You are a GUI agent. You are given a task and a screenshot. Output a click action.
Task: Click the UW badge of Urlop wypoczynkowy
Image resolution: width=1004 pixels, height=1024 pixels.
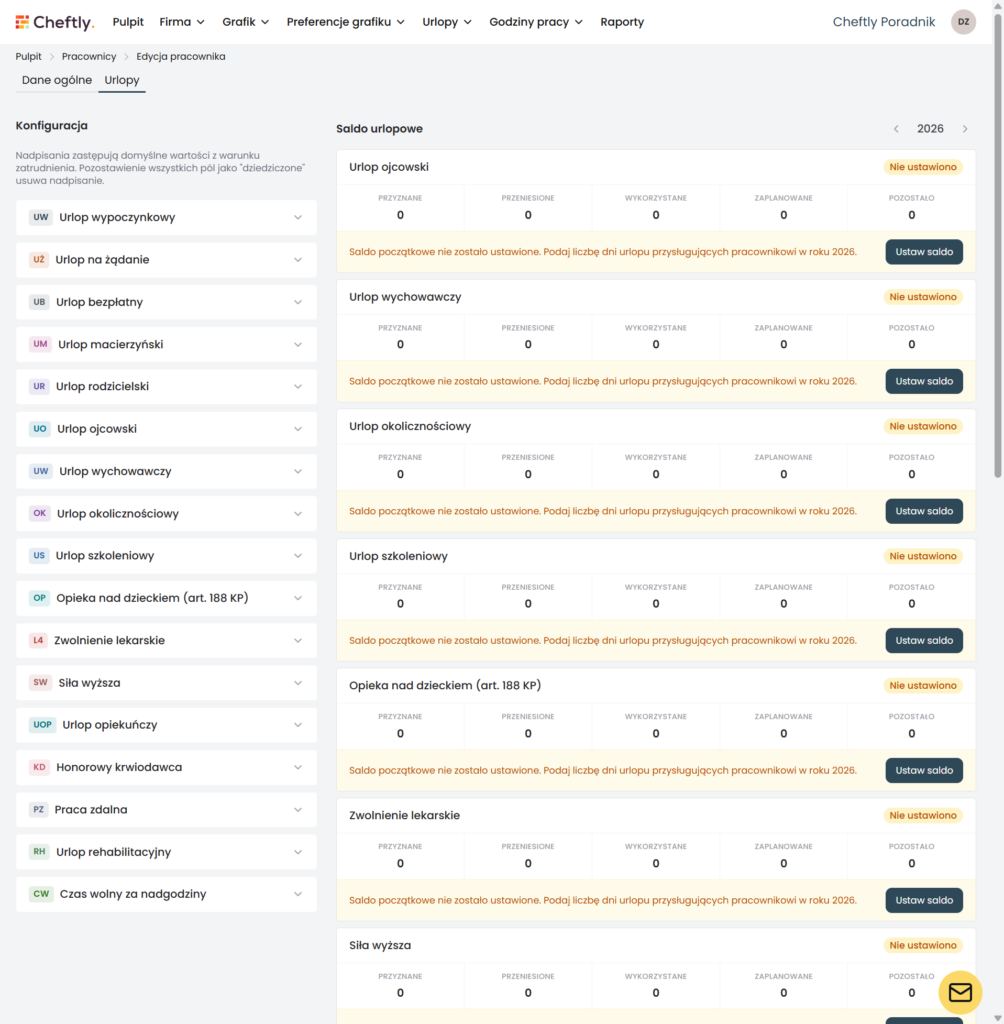pyautogui.click(x=40, y=217)
